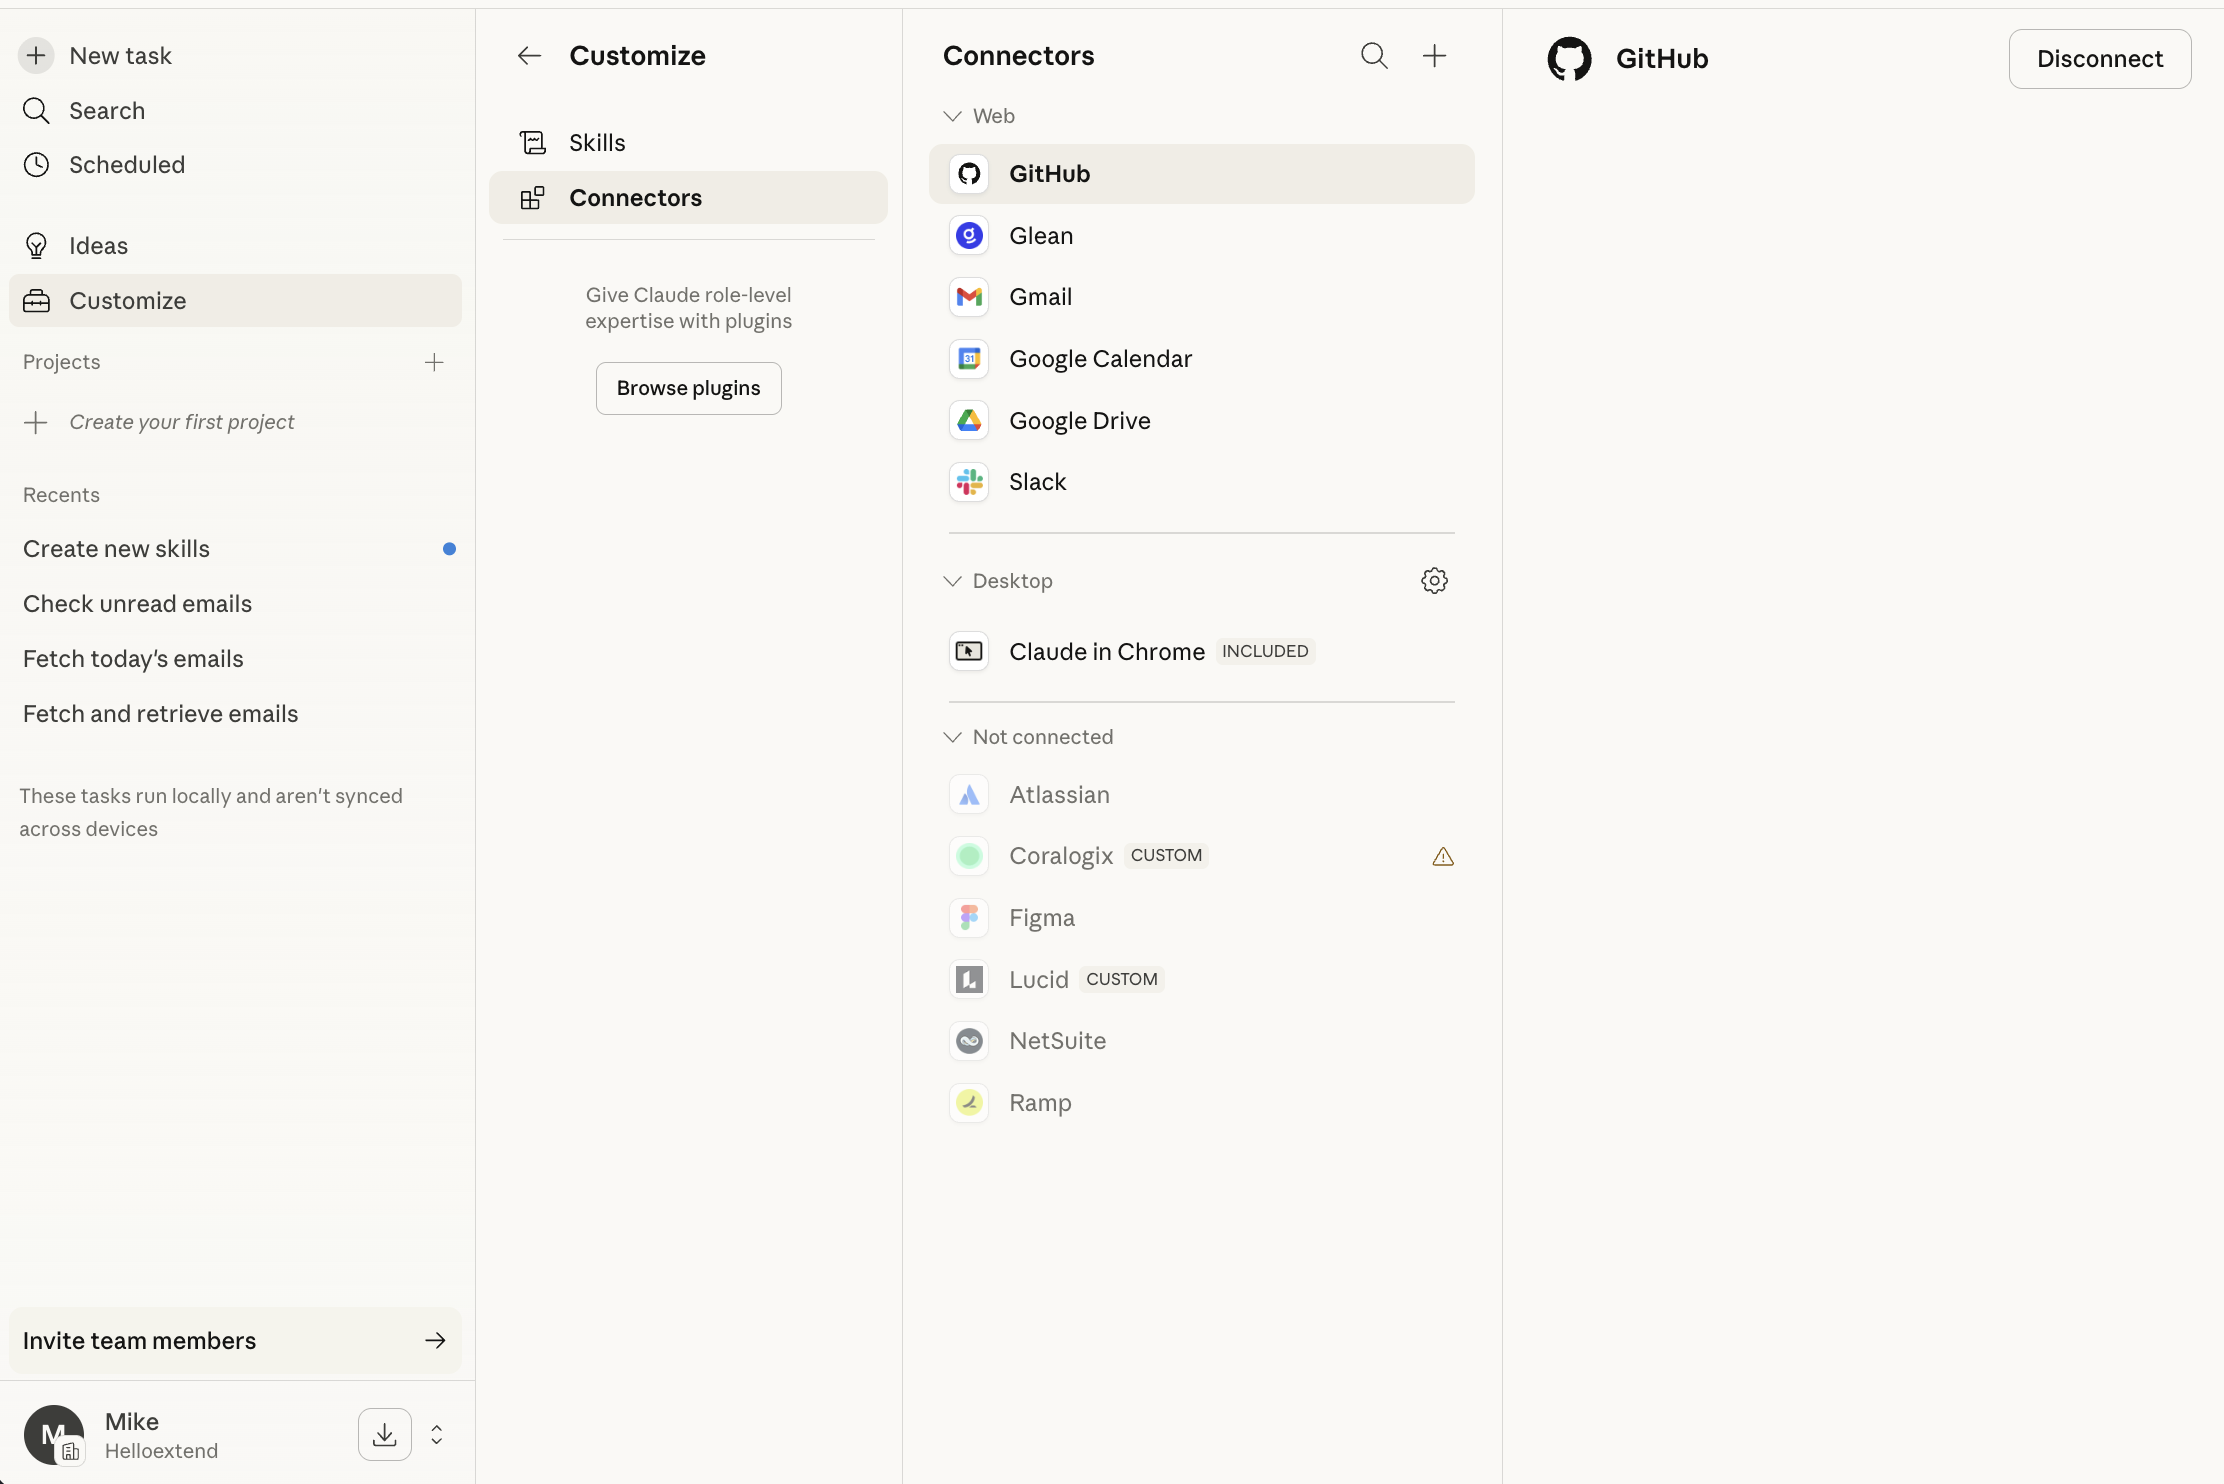Click the Search magnifier in left sidebar
The height and width of the screenshot is (1484, 2224).
36,111
